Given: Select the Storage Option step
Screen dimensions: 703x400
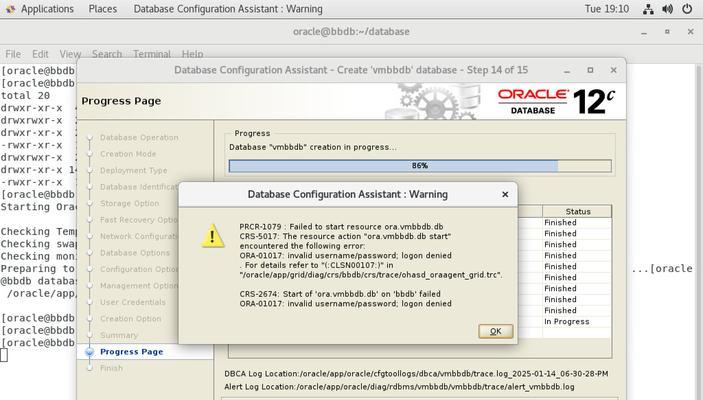Looking at the screenshot, I should point(130,204).
